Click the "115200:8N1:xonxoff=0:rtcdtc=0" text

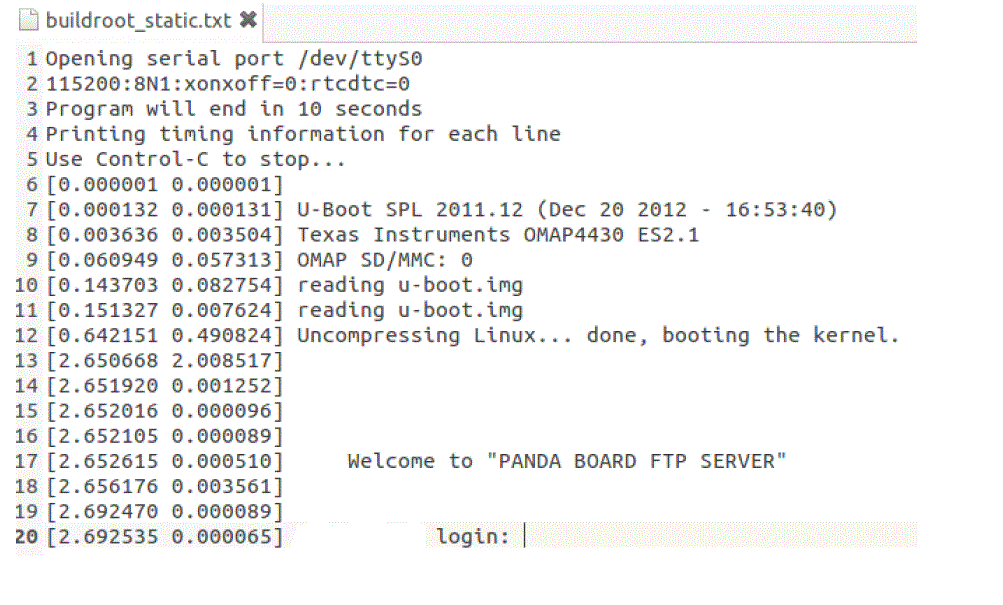pos(228,84)
